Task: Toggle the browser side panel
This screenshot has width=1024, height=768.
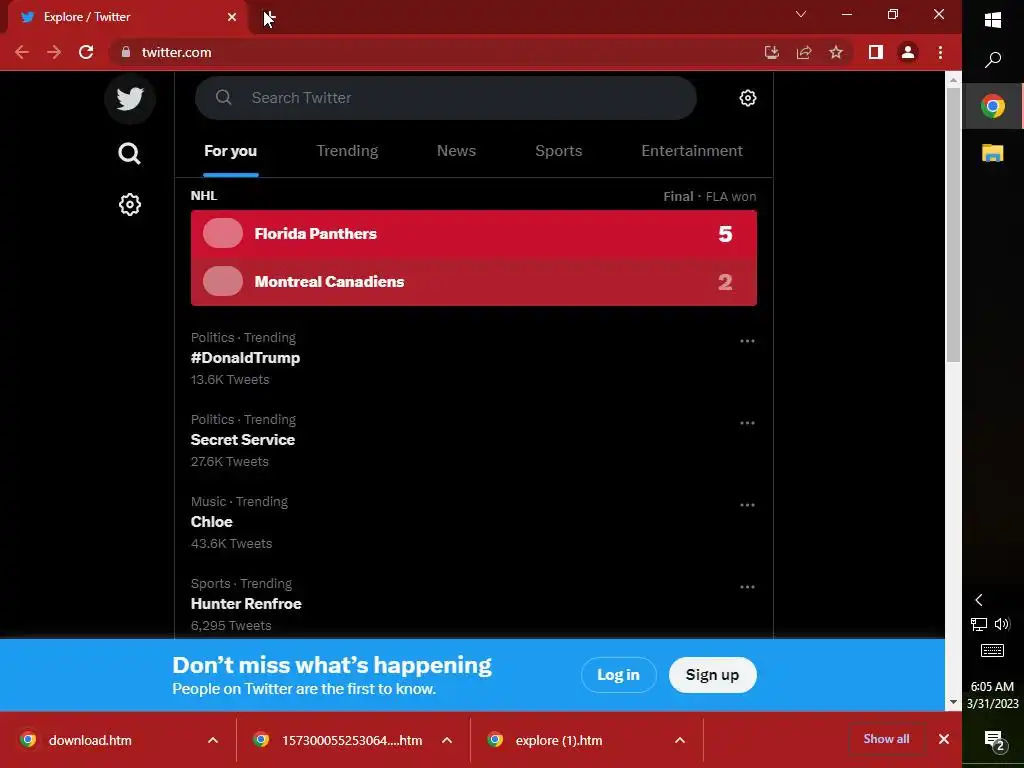Action: pos(876,52)
